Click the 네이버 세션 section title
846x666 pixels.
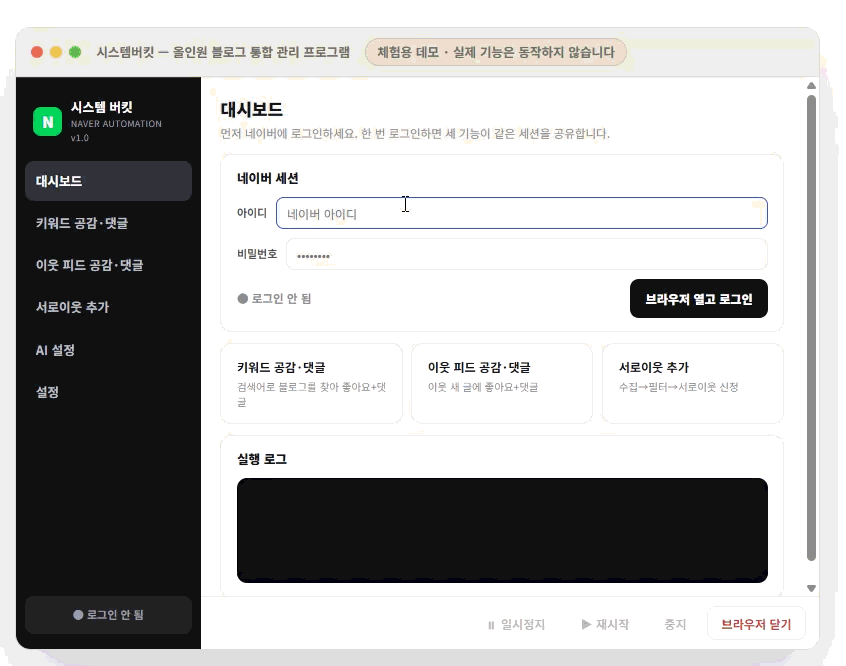(x=268, y=178)
